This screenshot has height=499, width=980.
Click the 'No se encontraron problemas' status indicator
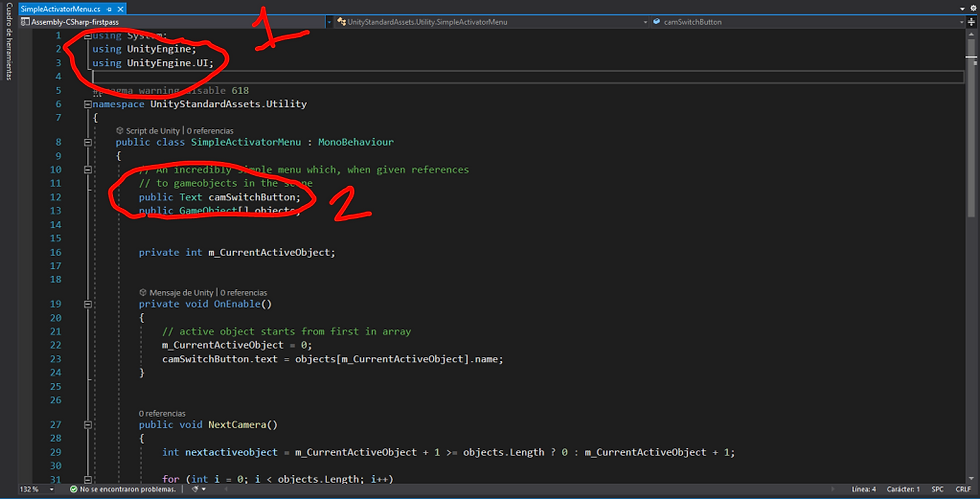122,489
